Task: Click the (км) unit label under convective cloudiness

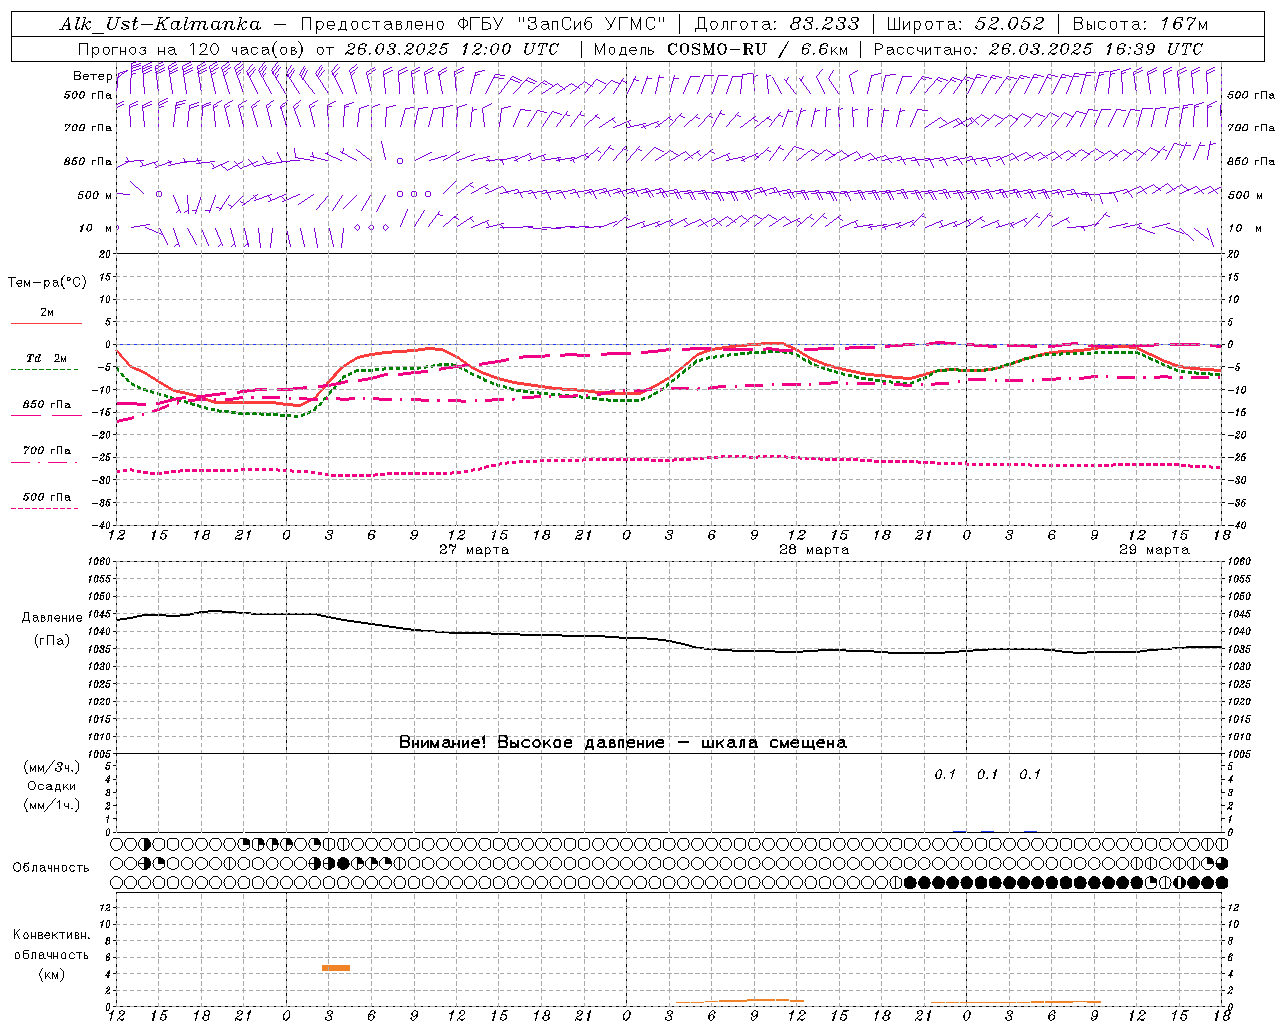Action: [52, 974]
